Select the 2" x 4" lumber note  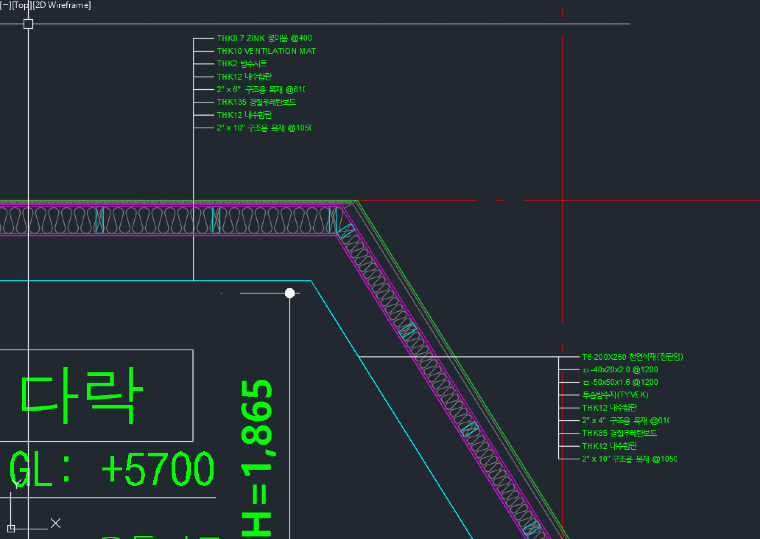[x=625, y=420]
